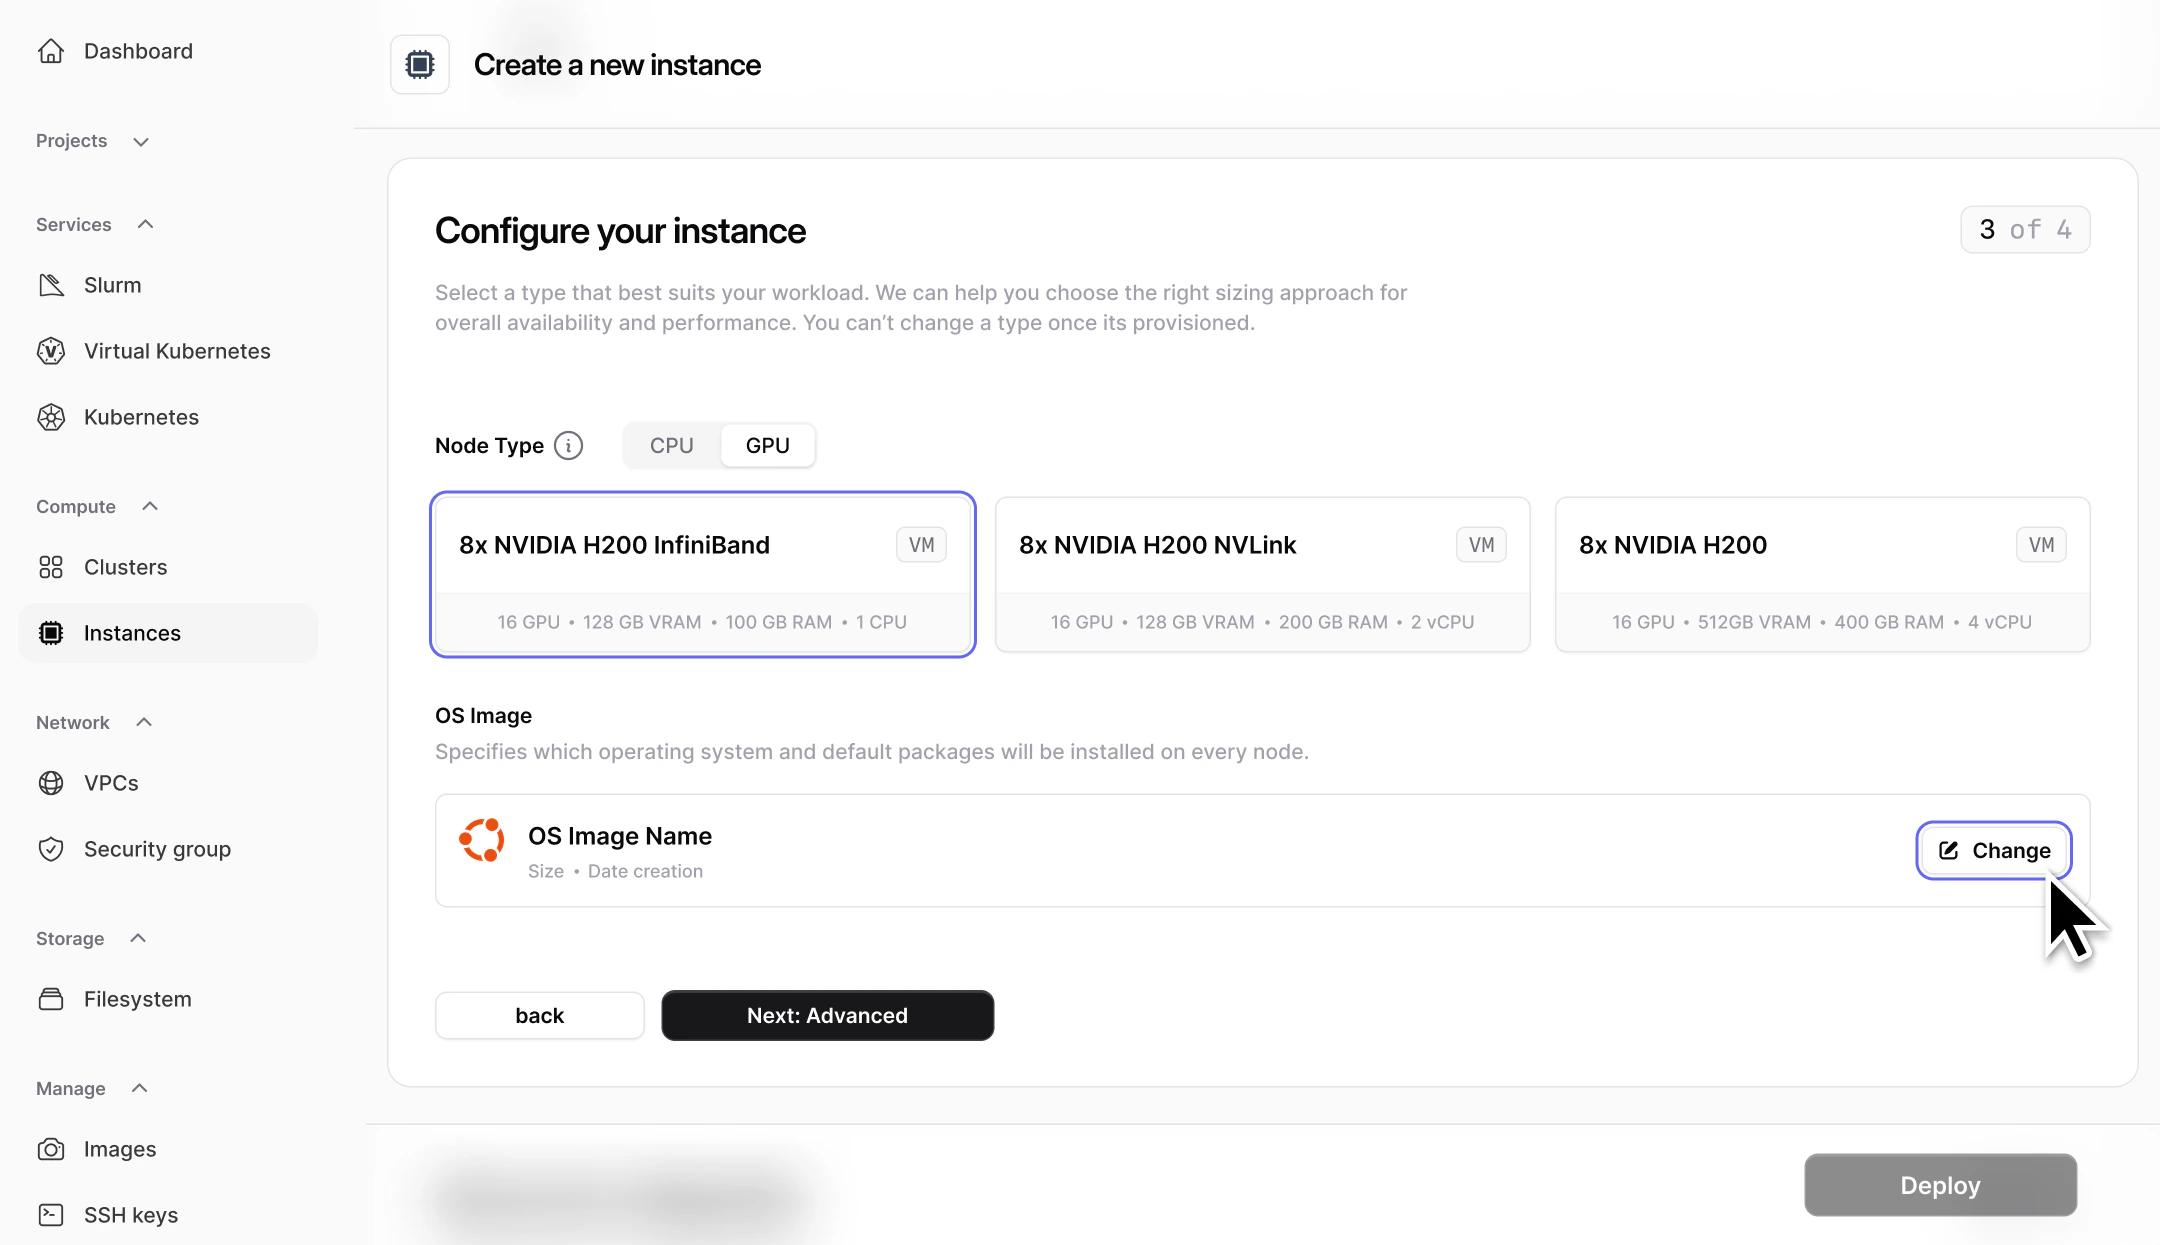Open Virtual Kubernetes in the sidebar
The image size is (2160, 1245).
177,350
